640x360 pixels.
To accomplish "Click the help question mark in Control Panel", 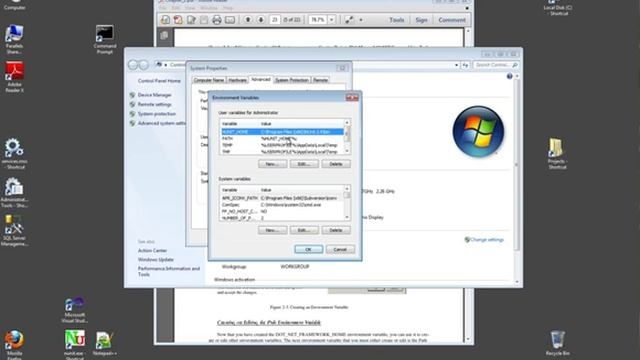I will coord(509,76).
